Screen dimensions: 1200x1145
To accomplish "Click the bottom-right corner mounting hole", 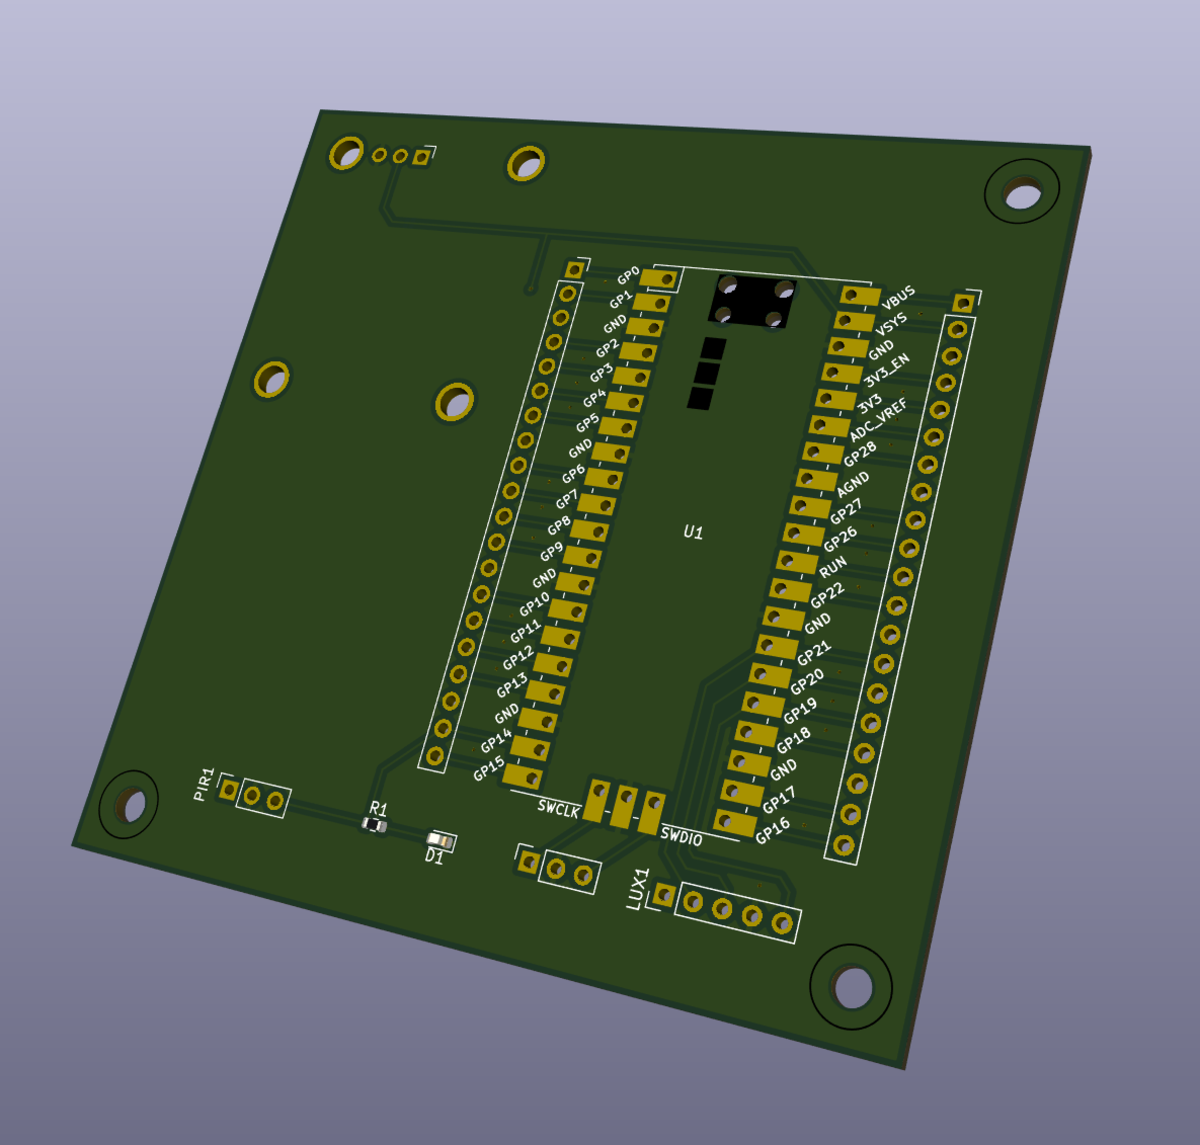I will pyautogui.click(x=851, y=987).
